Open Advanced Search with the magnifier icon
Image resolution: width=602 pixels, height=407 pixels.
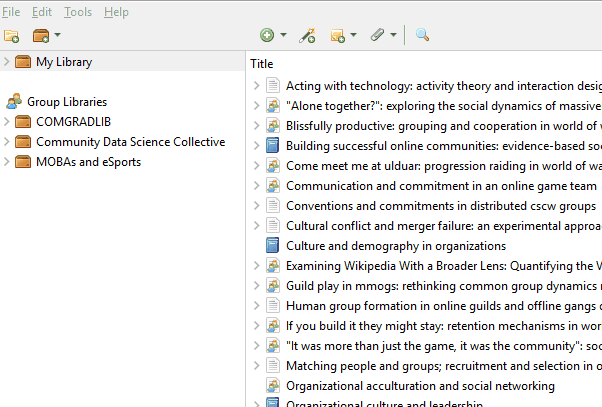coord(422,35)
